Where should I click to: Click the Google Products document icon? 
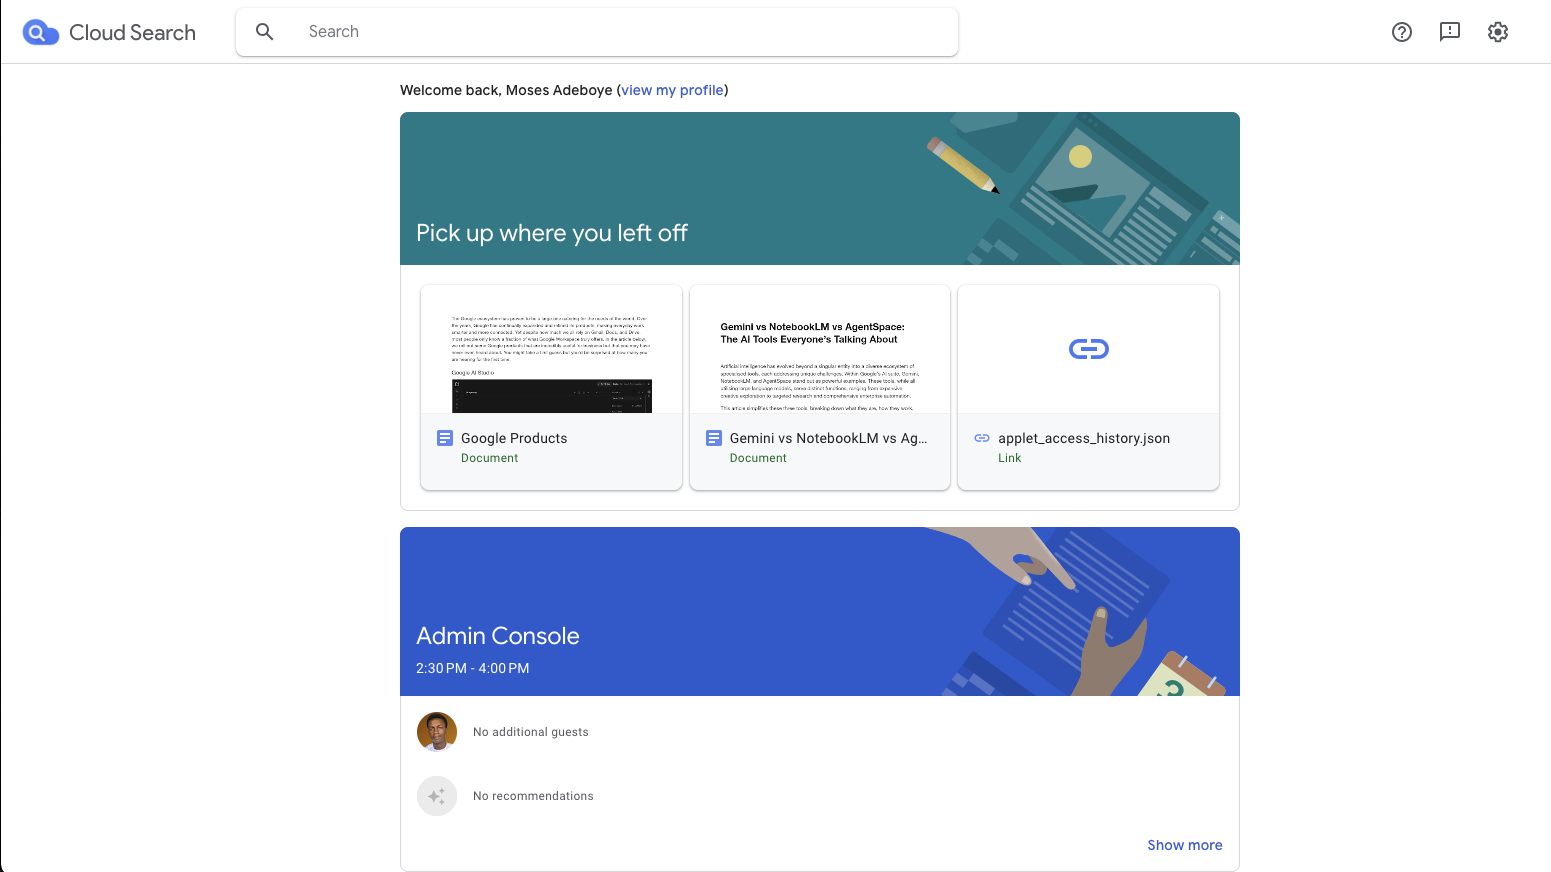coord(445,438)
